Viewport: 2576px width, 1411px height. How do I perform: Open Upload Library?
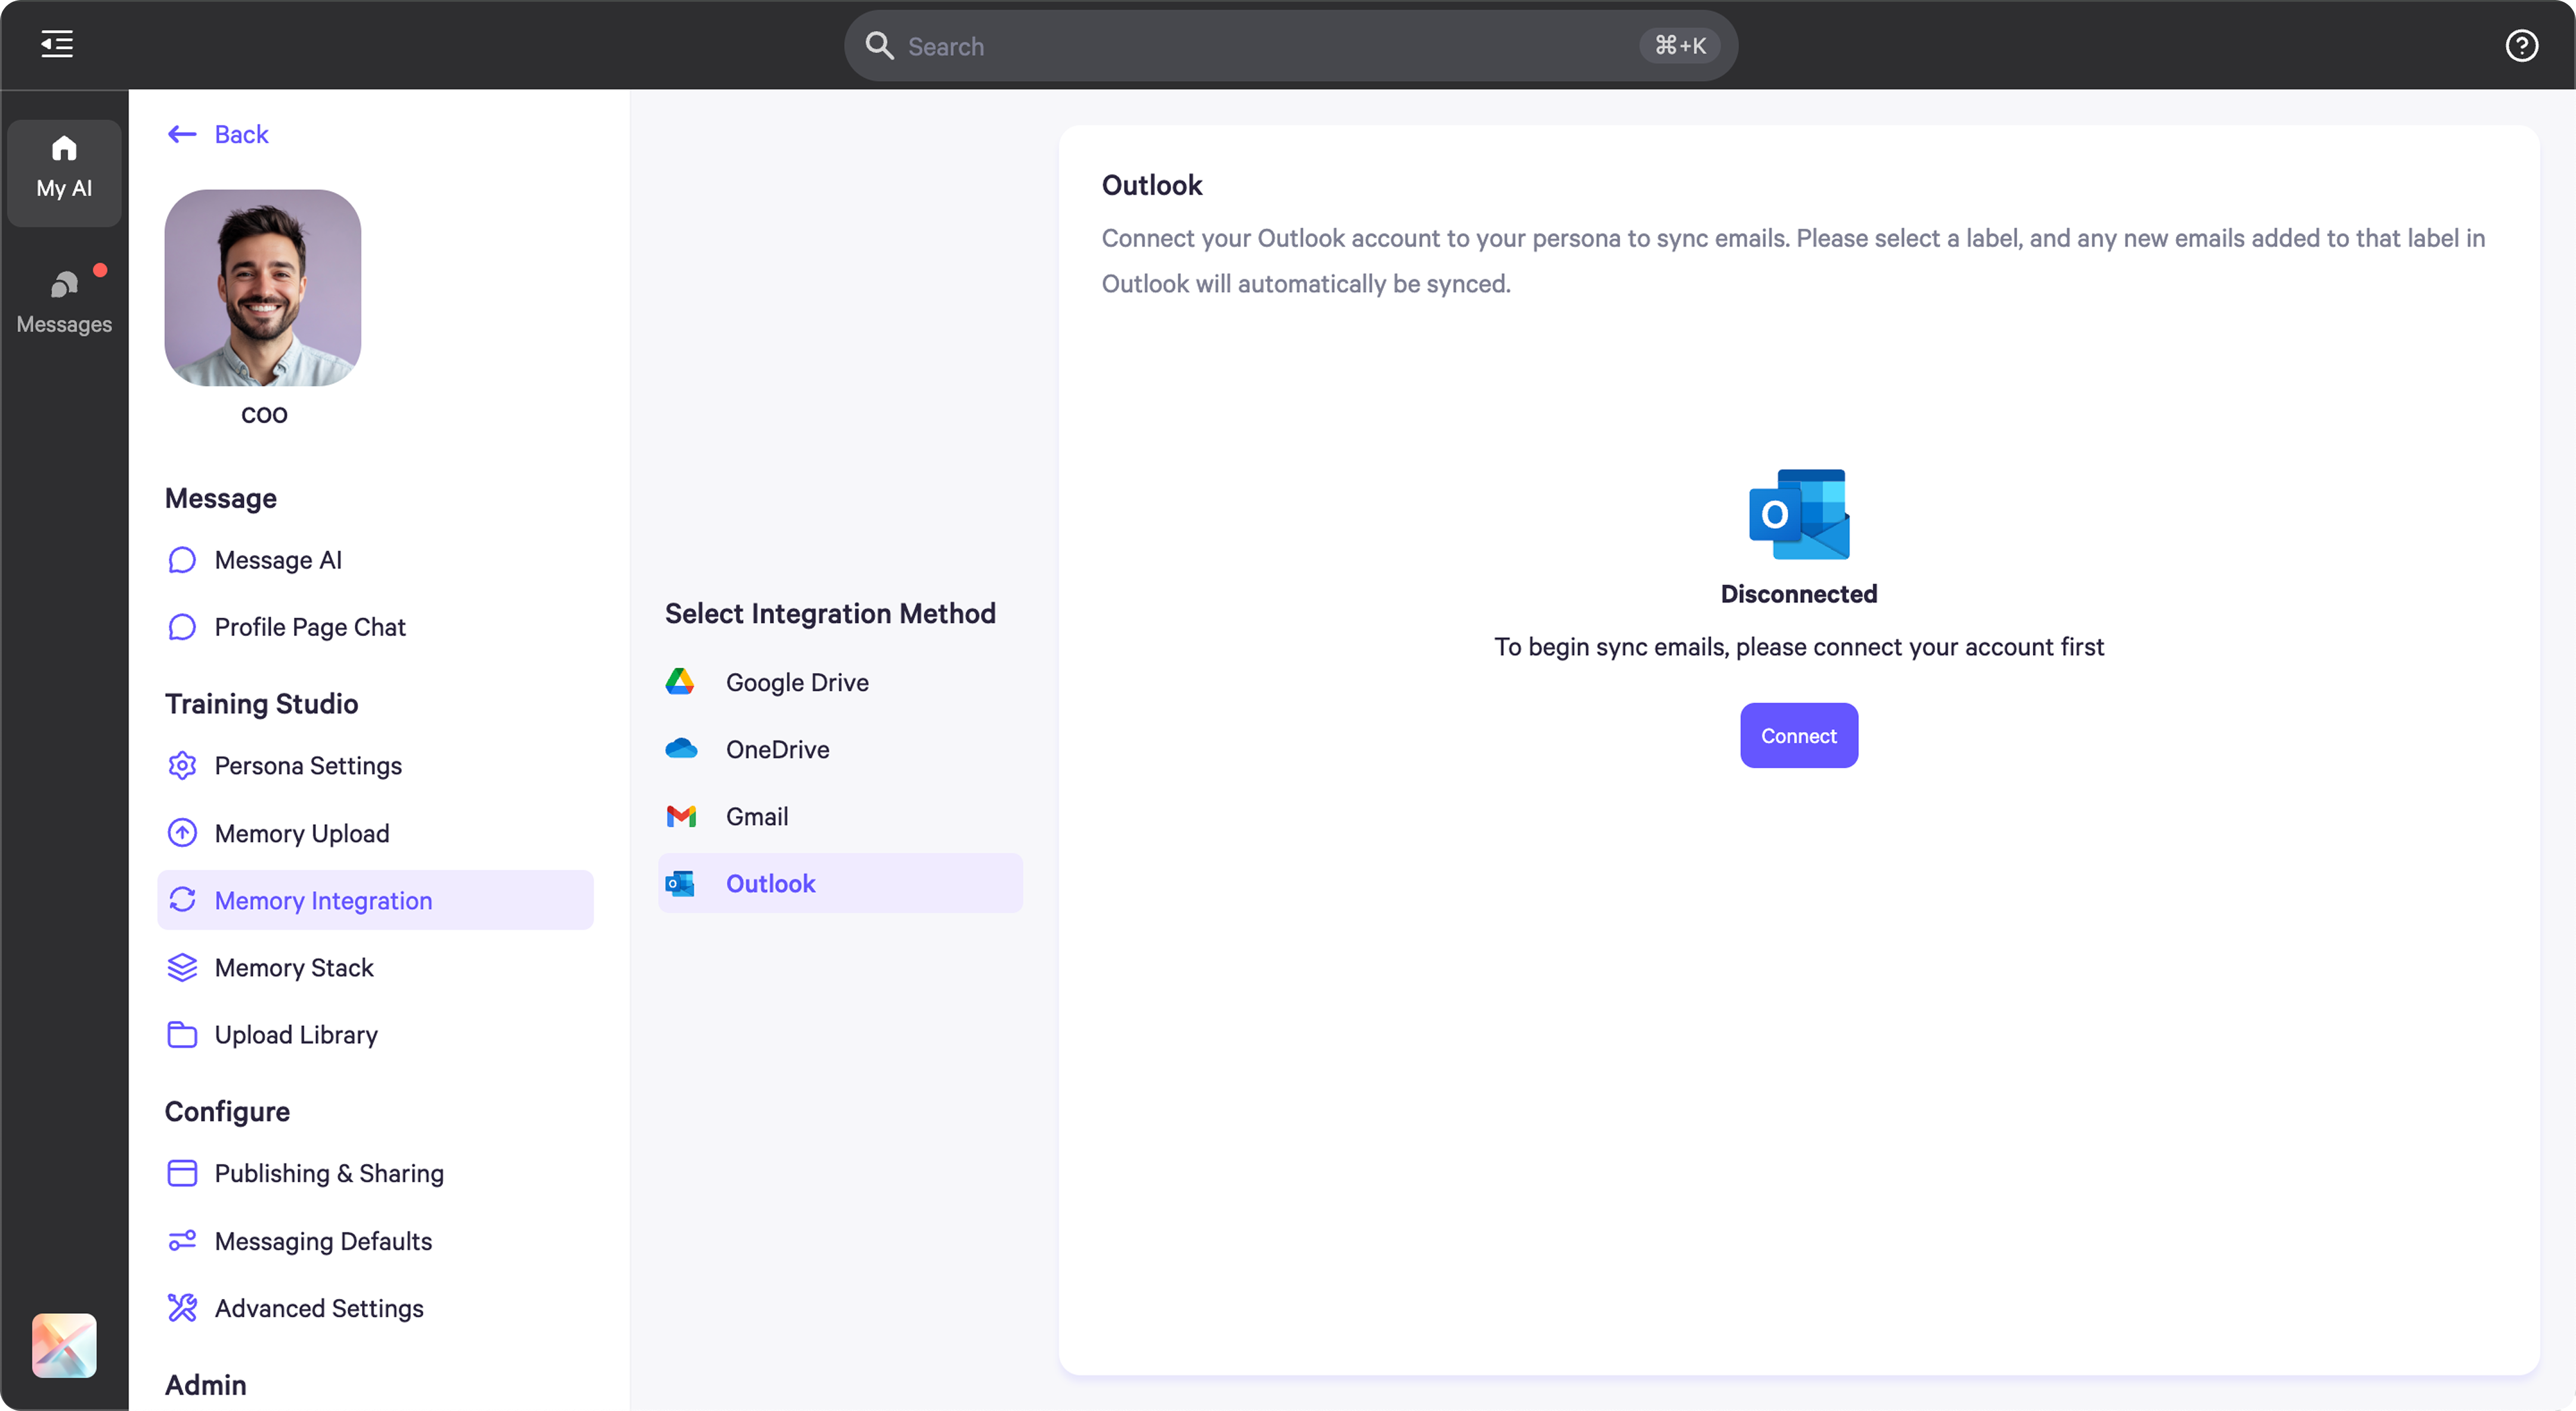point(296,1035)
